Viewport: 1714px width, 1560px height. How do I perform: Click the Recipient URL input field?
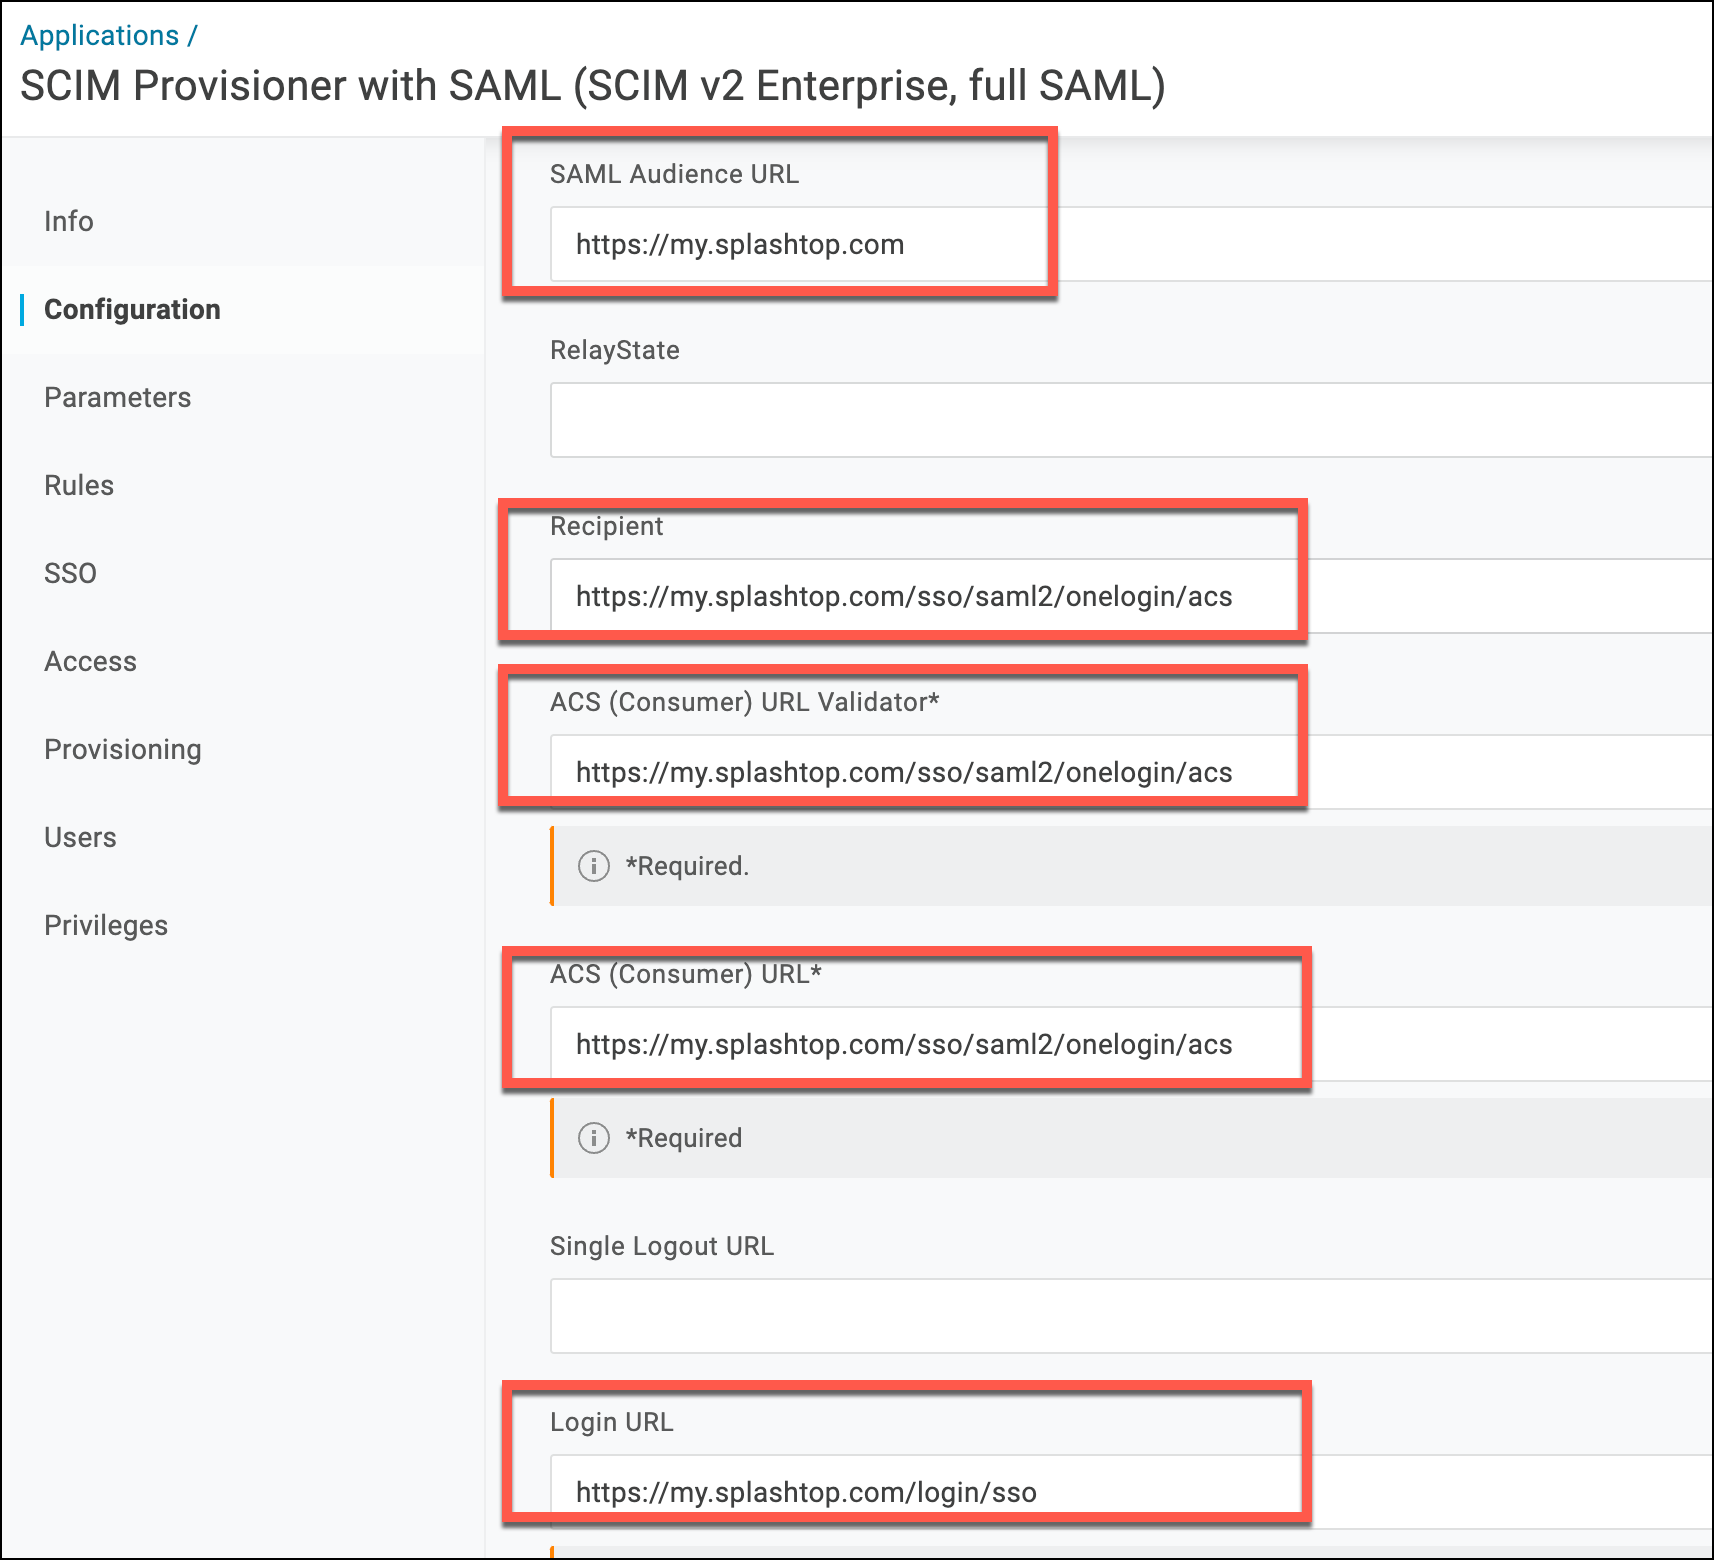1131,596
